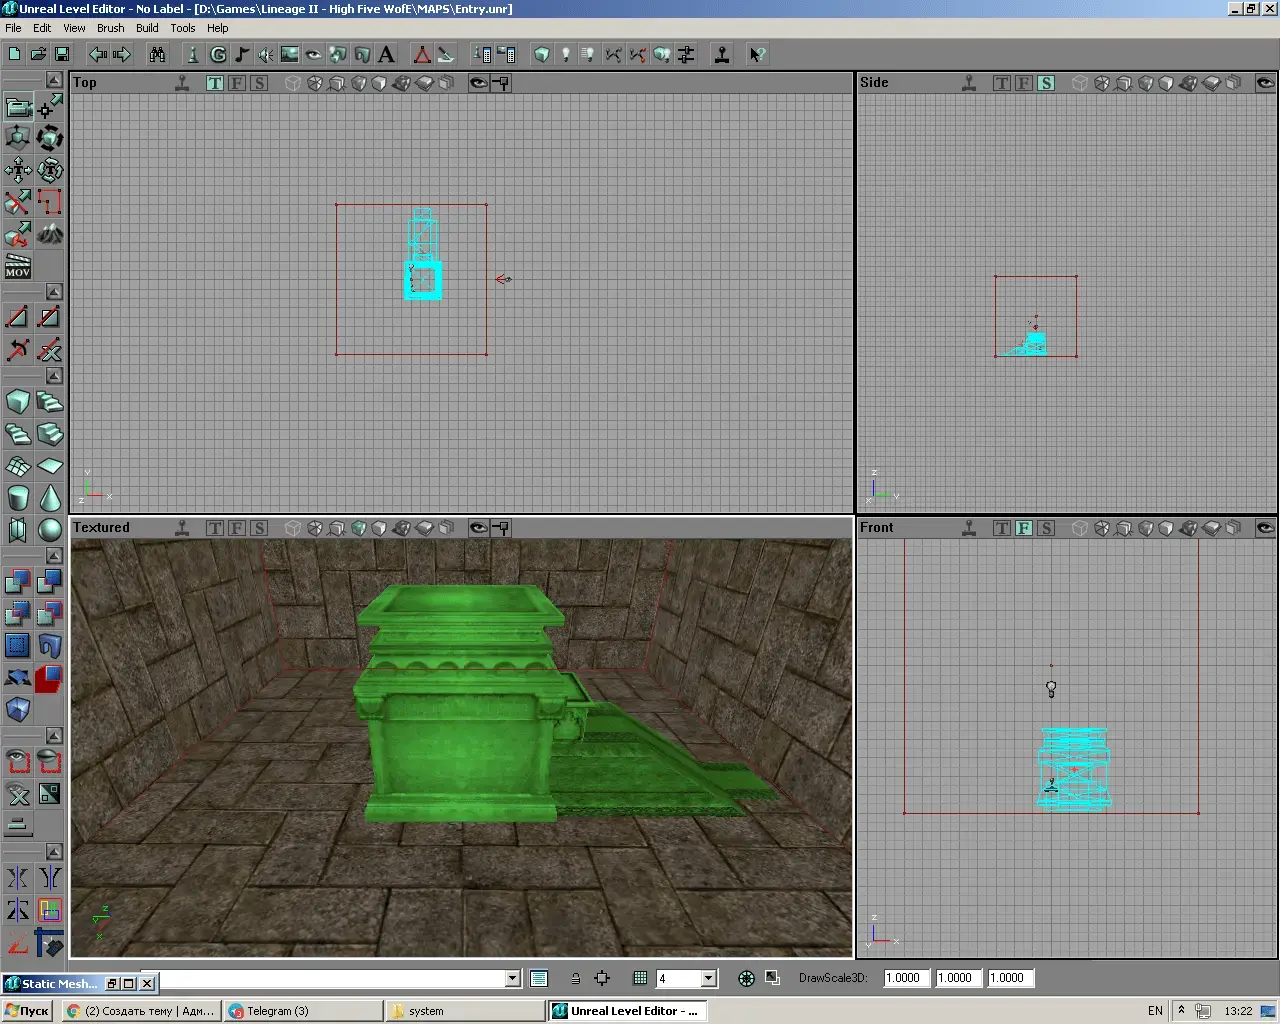Select the Texture Rotate tool
Screen dimensions: 1280x1024
[50, 170]
